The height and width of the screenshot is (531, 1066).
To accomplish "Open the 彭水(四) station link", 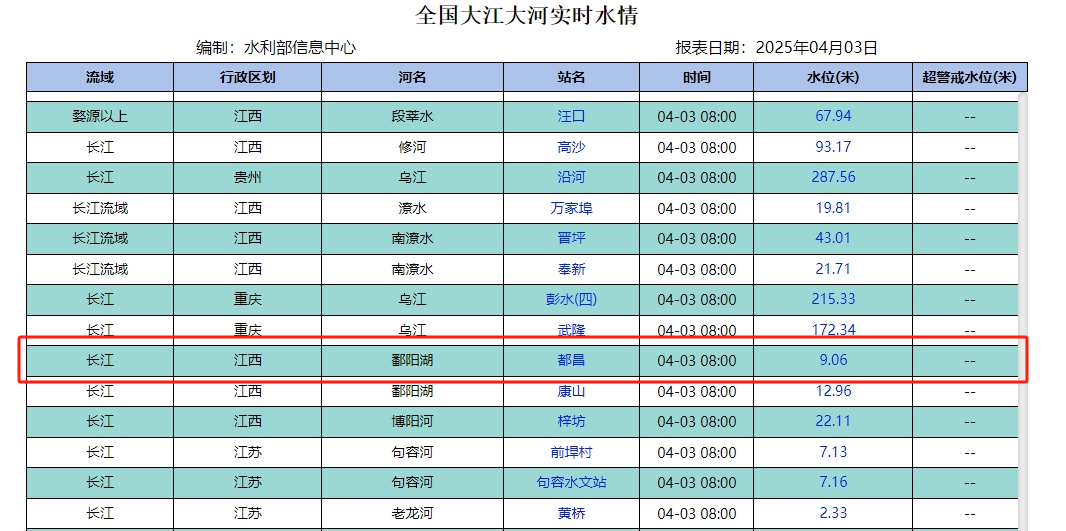I will [571, 299].
